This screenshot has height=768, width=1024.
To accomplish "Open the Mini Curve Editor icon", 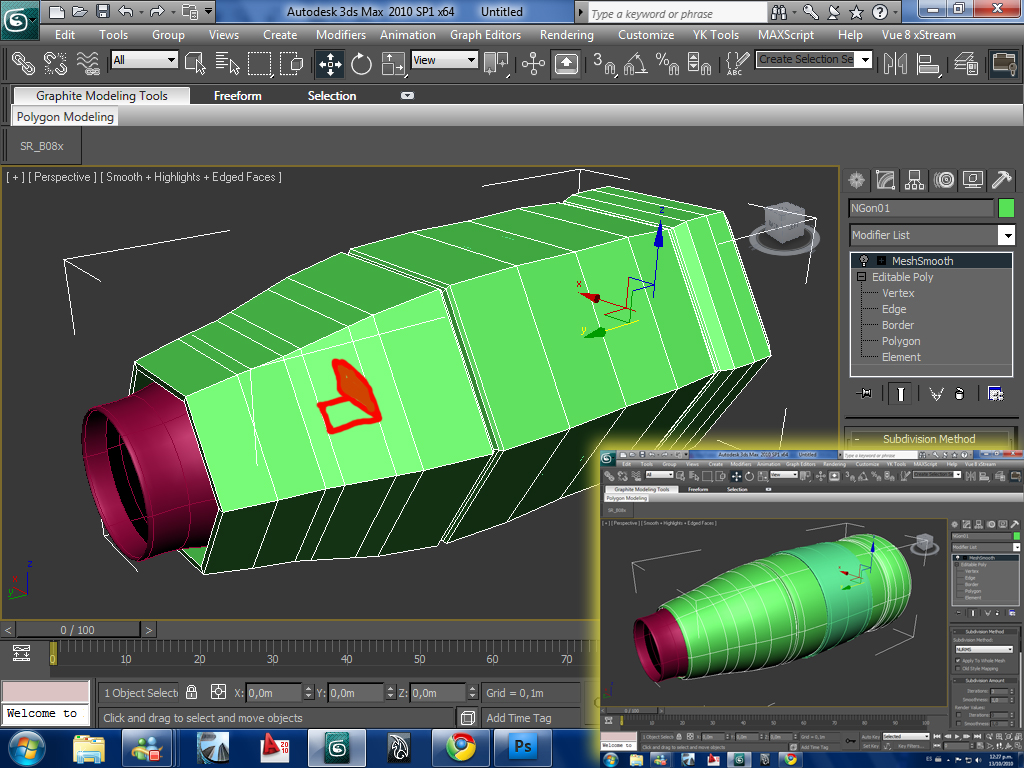I will click(x=22, y=652).
